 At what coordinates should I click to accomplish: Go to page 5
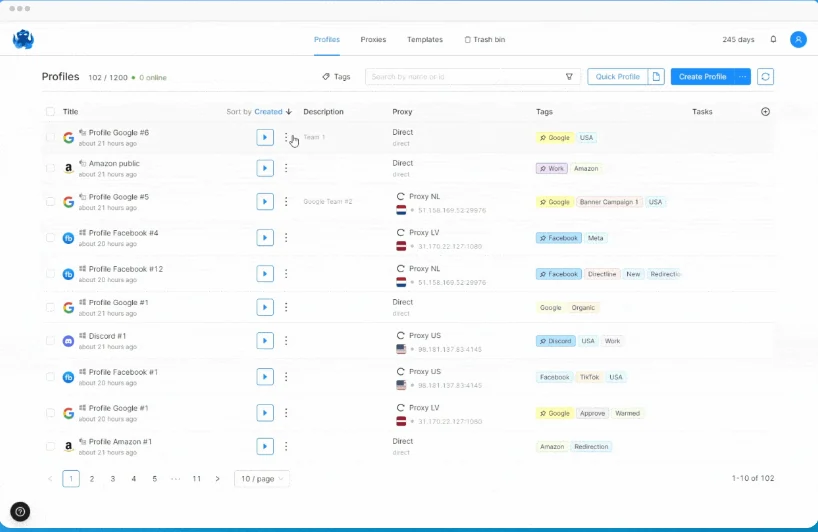coord(154,479)
